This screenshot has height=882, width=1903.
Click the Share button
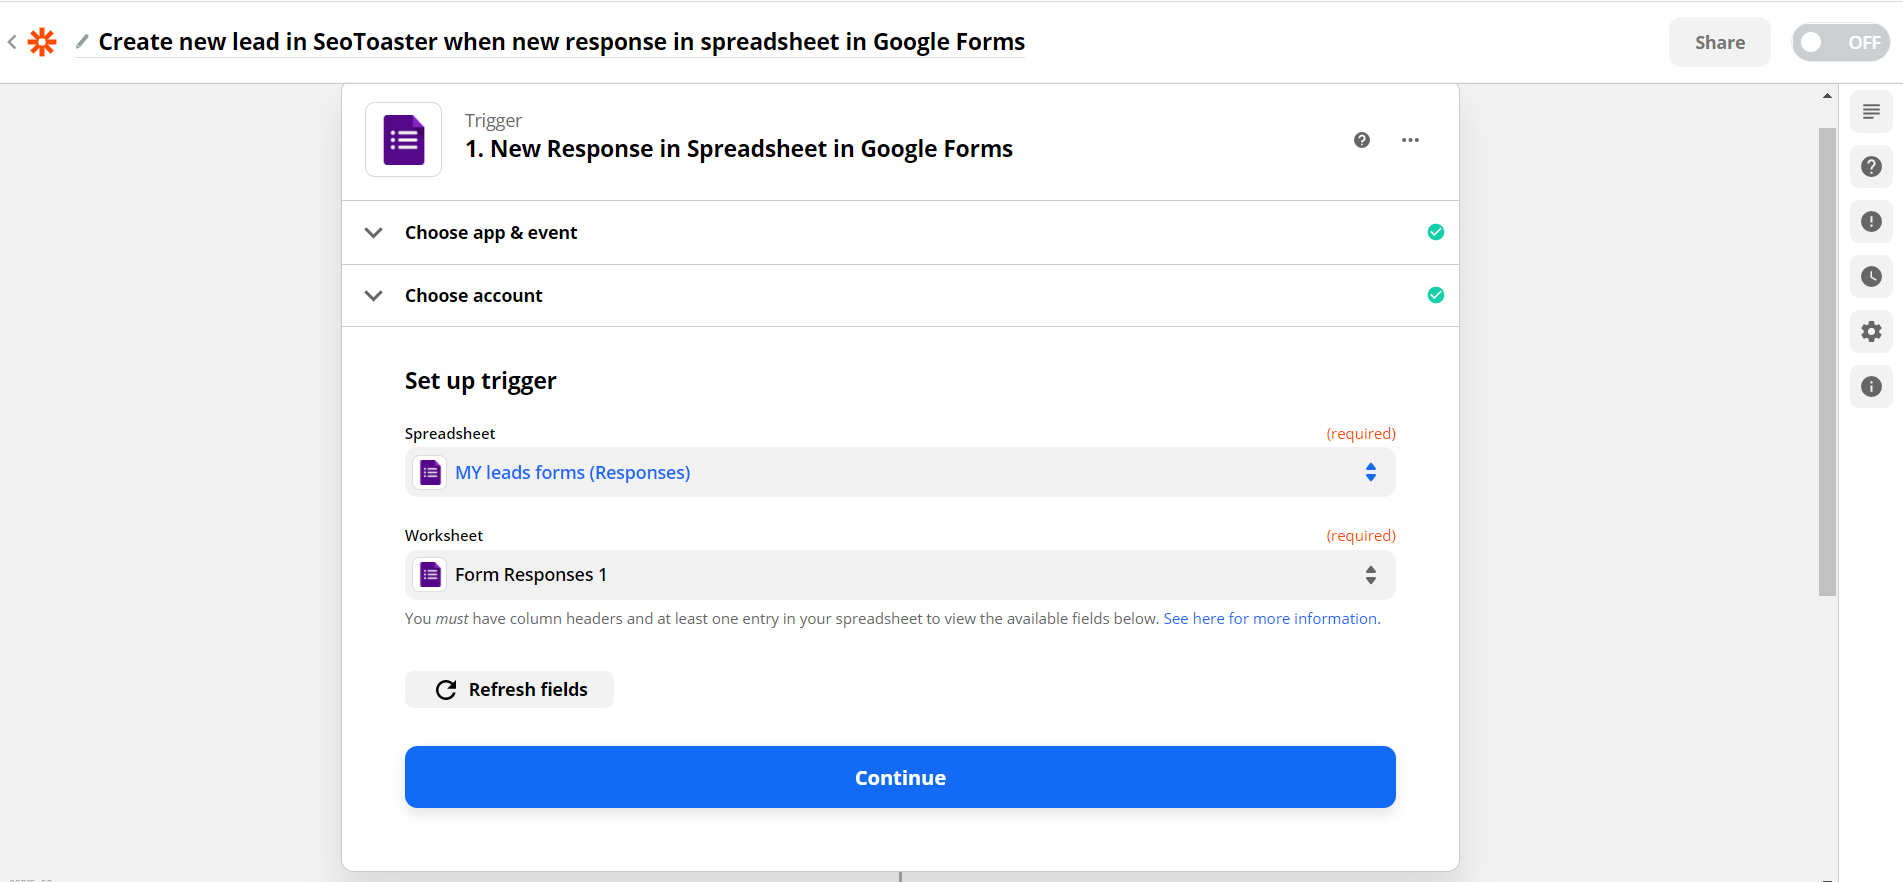[1718, 43]
